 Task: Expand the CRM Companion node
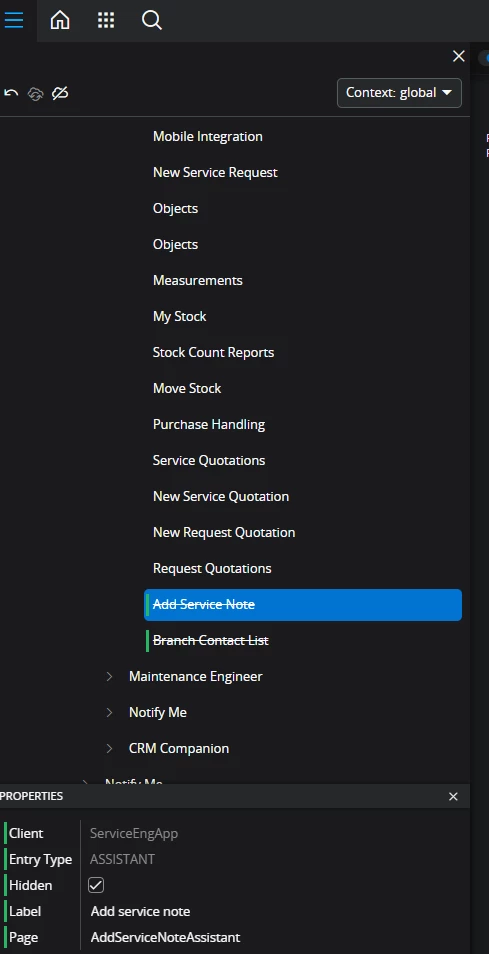click(x=109, y=748)
